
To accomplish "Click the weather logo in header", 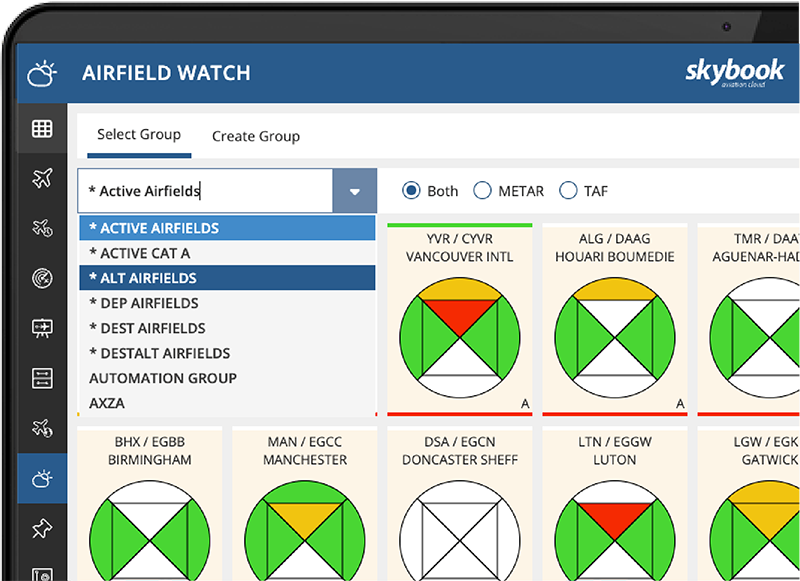I will 42,73.
